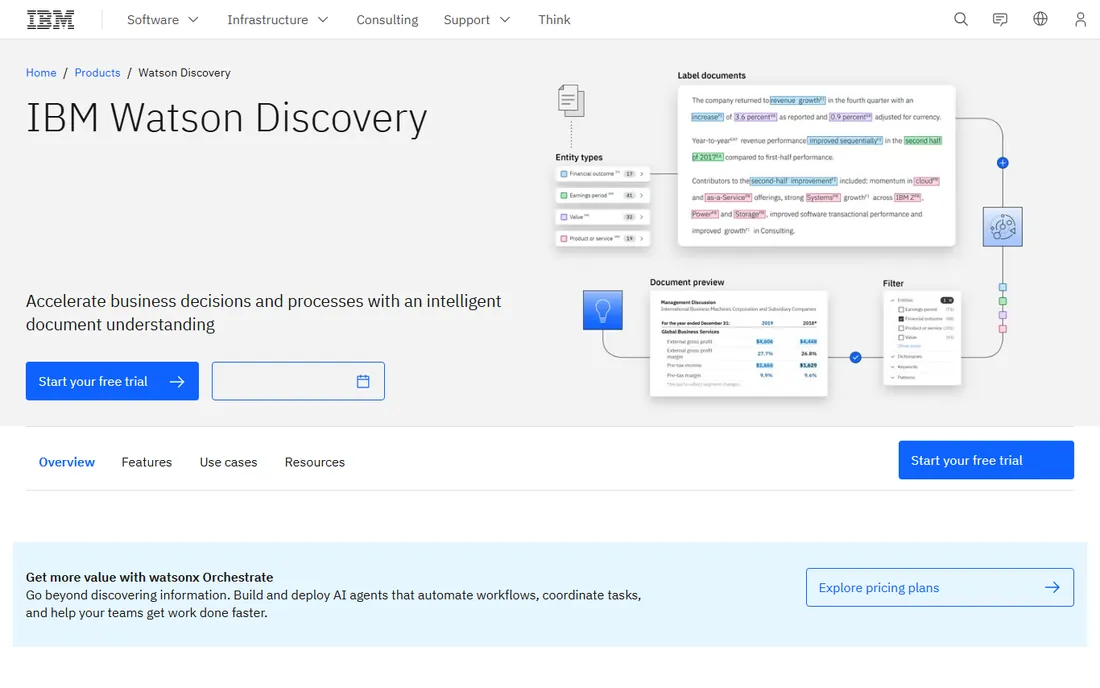Expand the Patterns section in Filter
Image resolution: width=1100 pixels, height=688 pixels.
[x=892, y=377]
